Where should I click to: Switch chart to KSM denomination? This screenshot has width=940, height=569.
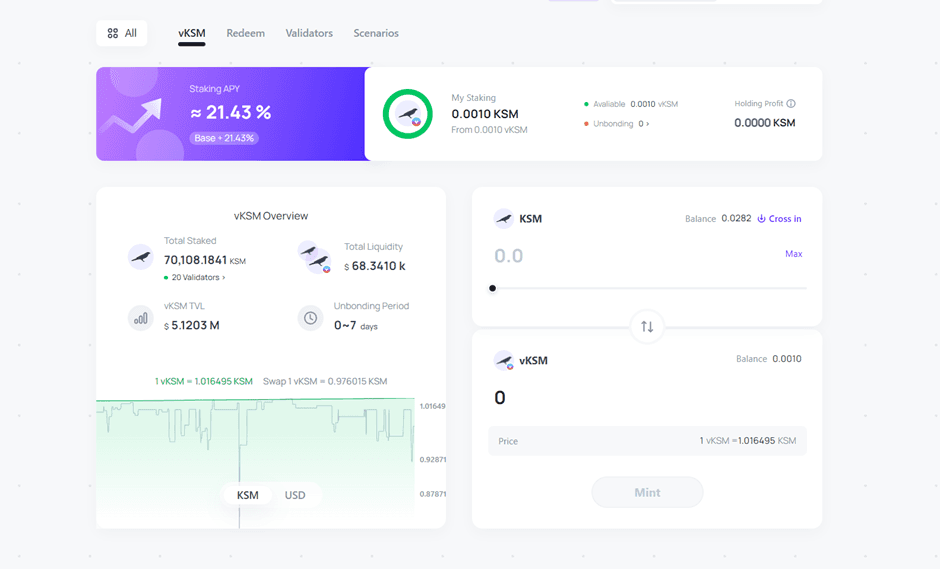[x=247, y=495]
